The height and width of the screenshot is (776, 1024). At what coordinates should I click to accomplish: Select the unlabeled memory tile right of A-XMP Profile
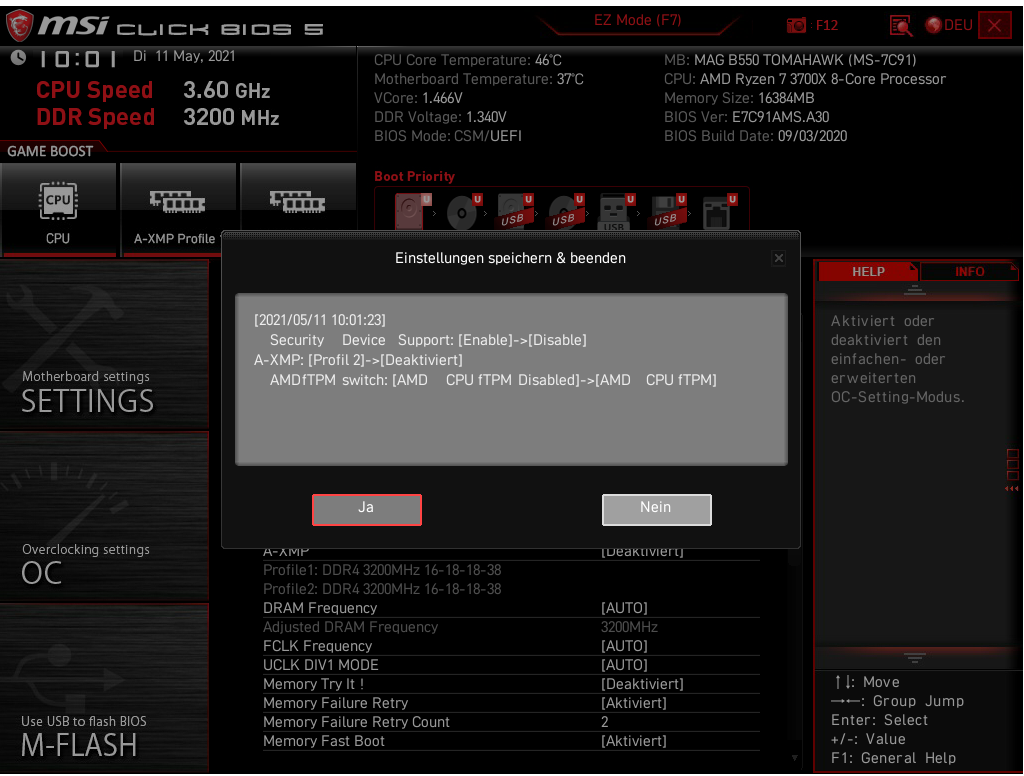298,197
